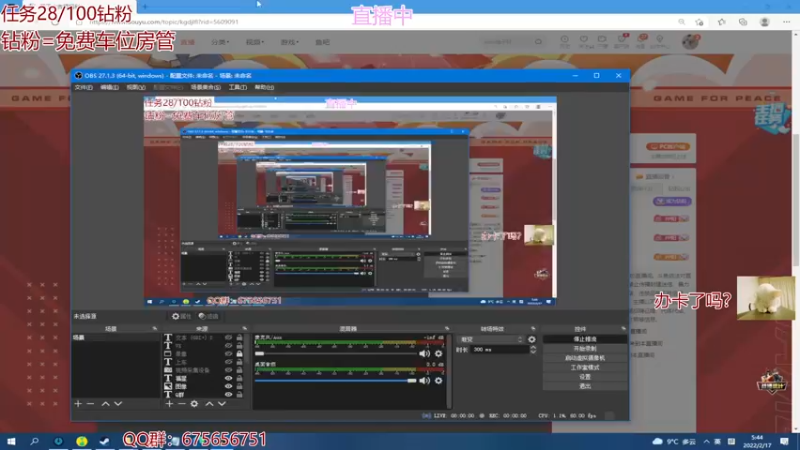Toggle visibility of the 文本 (GDI+) 2 source
Image resolution: width=800 pixels, height=450 pixels.
[x=228, y=338]
